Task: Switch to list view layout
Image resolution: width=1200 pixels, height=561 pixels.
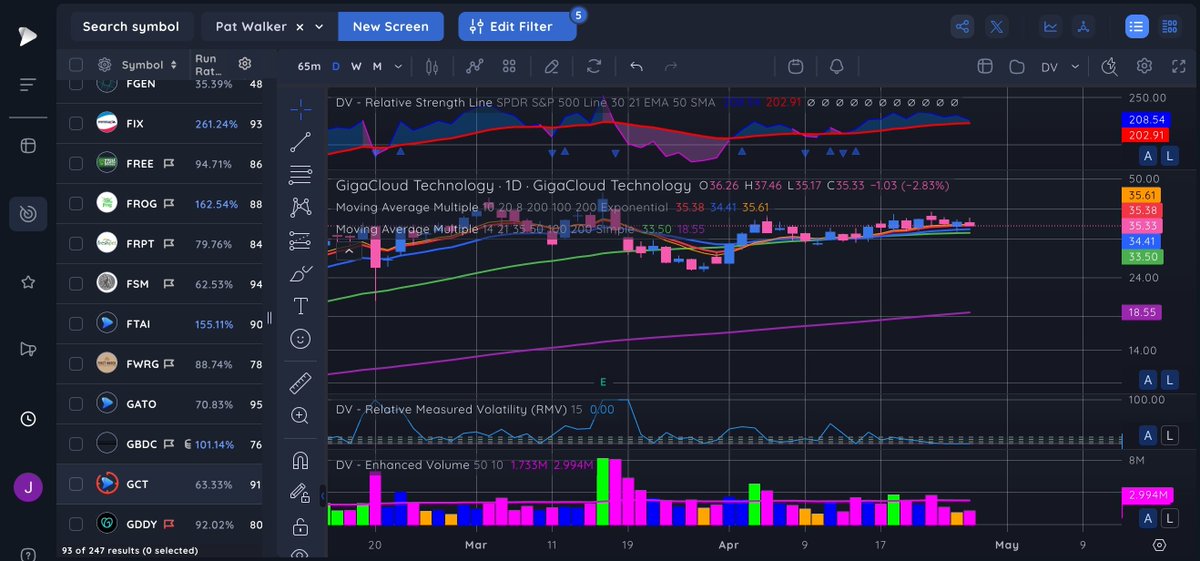Action: (x=1136, y=27)
